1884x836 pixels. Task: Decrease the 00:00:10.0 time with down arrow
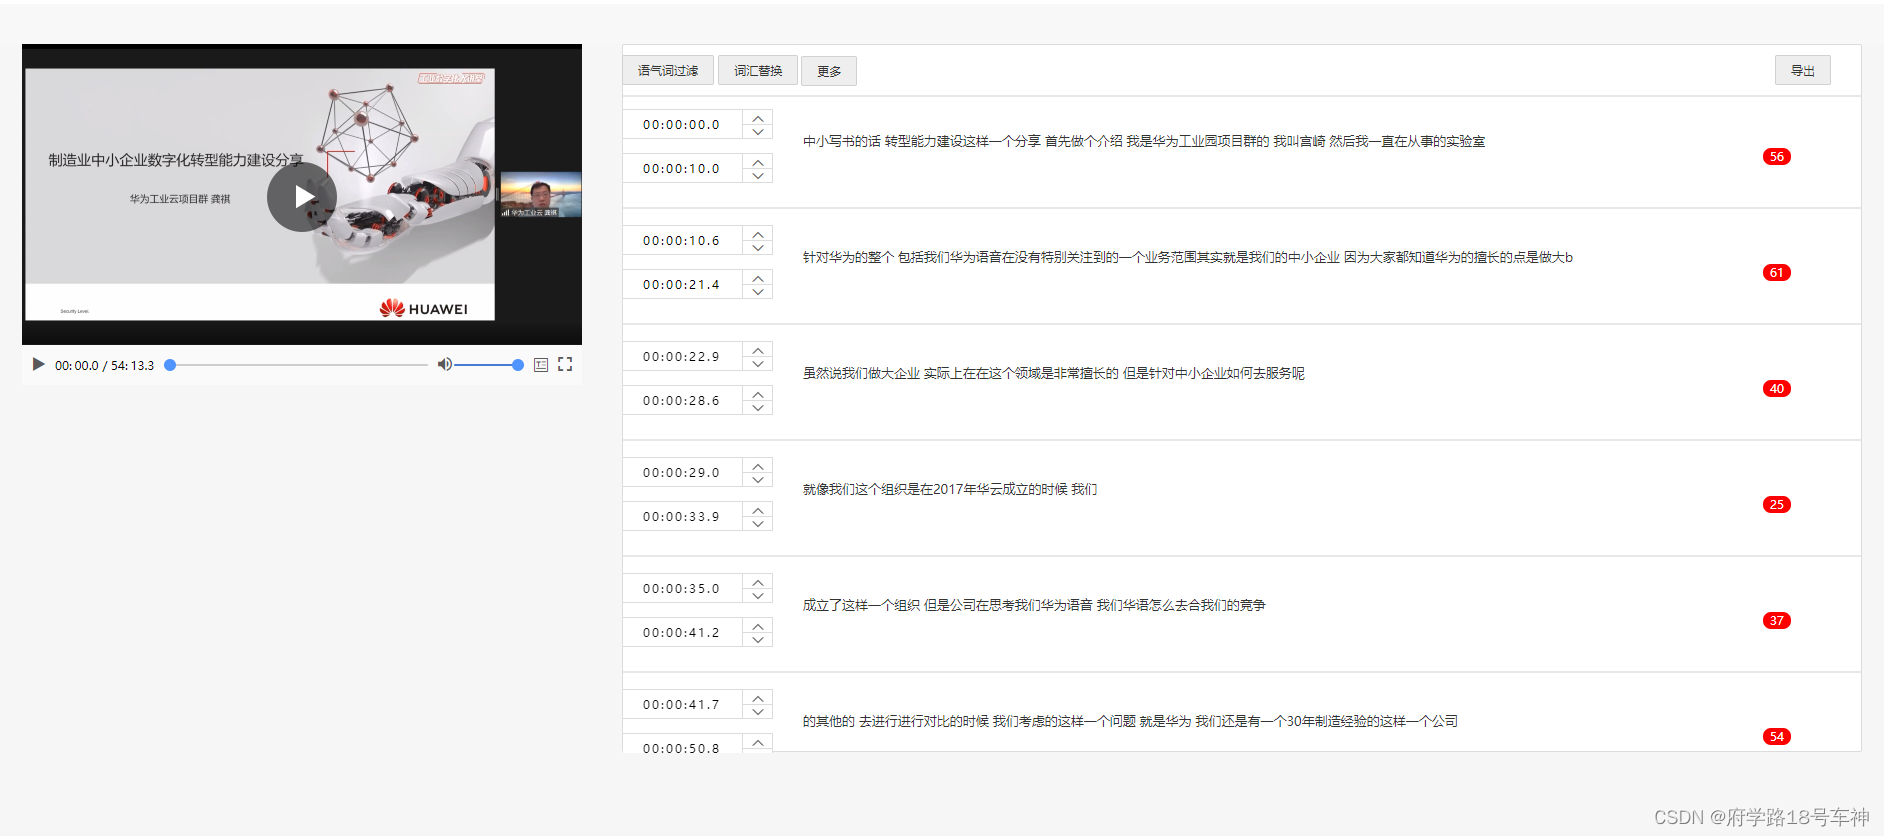758,176
